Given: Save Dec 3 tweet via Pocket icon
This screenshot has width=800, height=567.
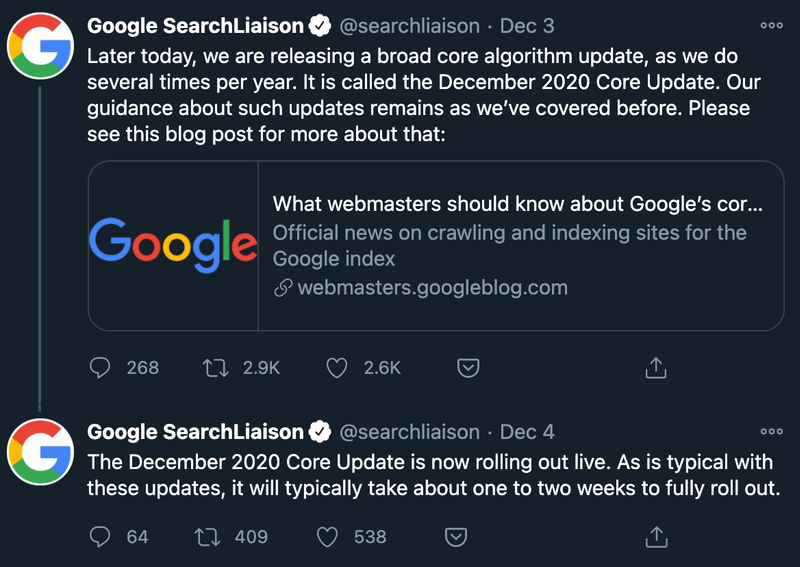Looking at the screenshot, I should (468, 367).
